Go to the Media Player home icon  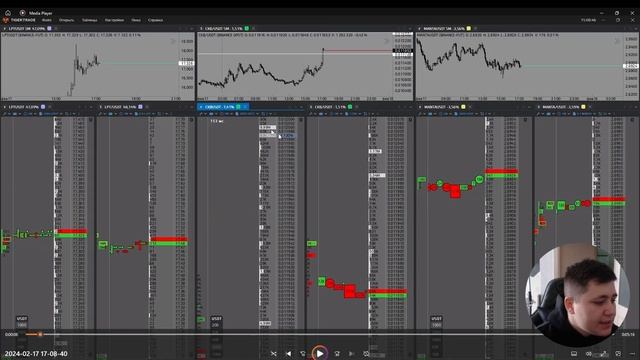(8, 13)
